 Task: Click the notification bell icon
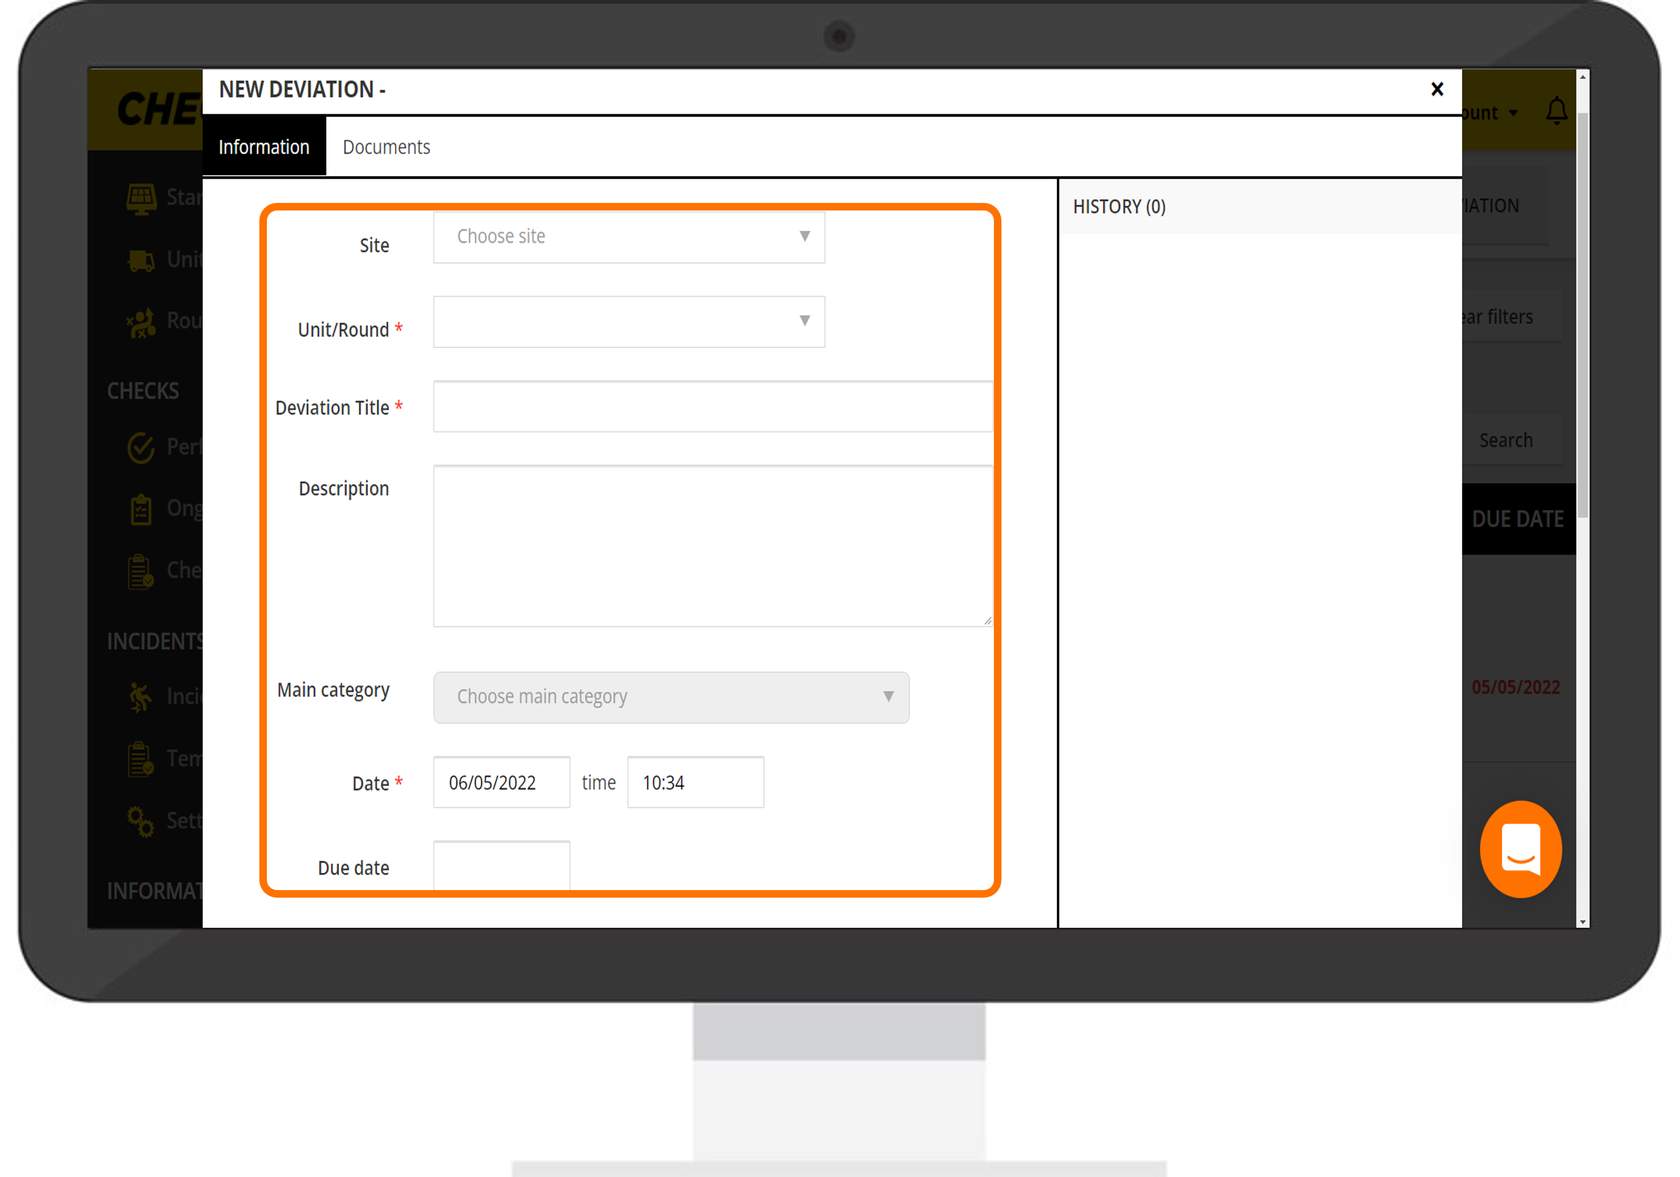1556,111
